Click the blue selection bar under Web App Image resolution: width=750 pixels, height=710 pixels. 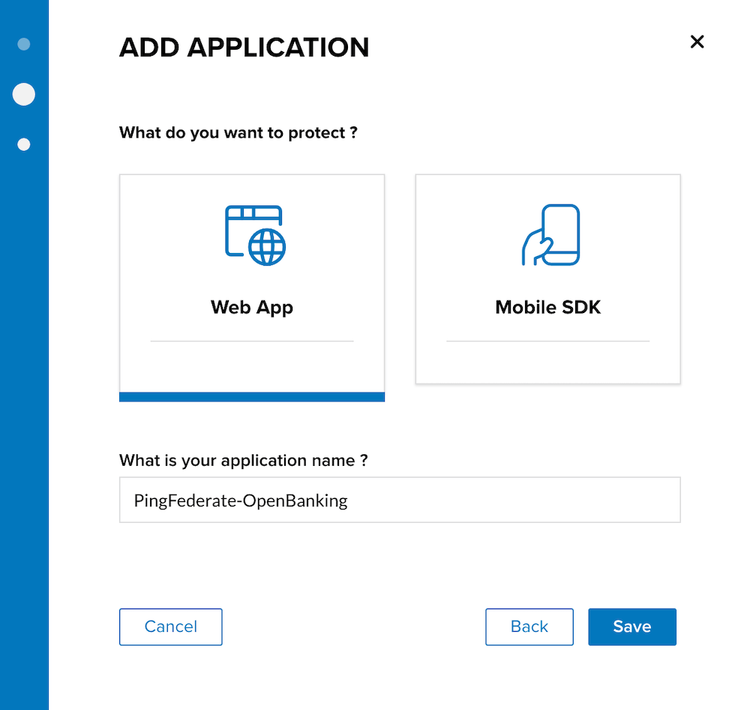coord(252,397)
